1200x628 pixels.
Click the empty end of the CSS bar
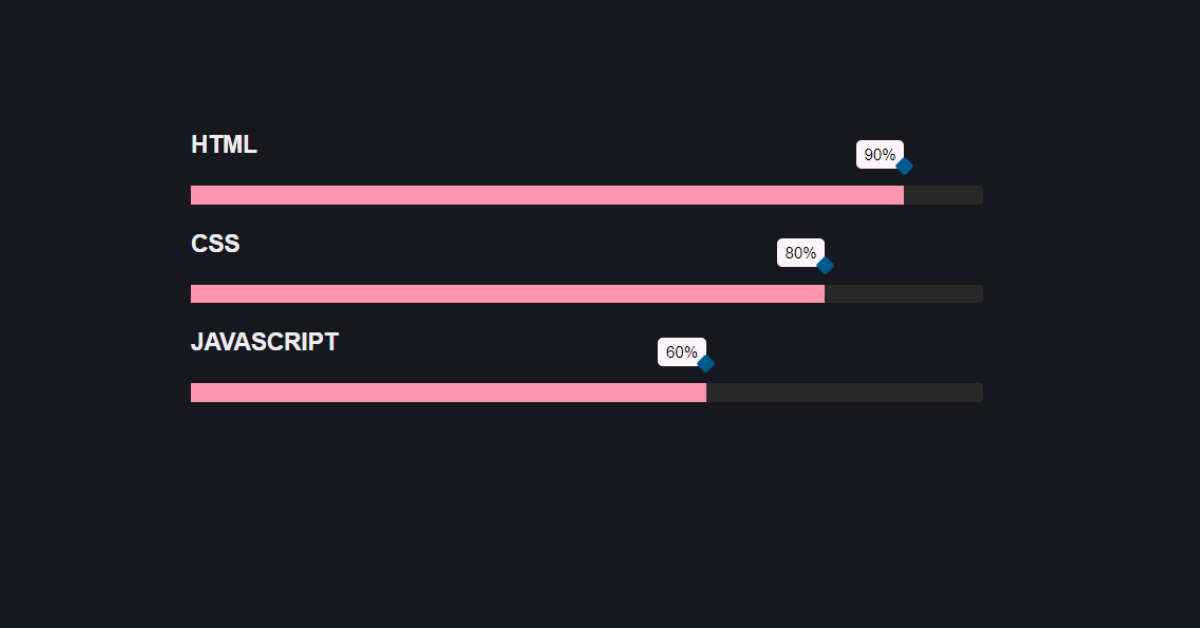[x=905, y=293]
